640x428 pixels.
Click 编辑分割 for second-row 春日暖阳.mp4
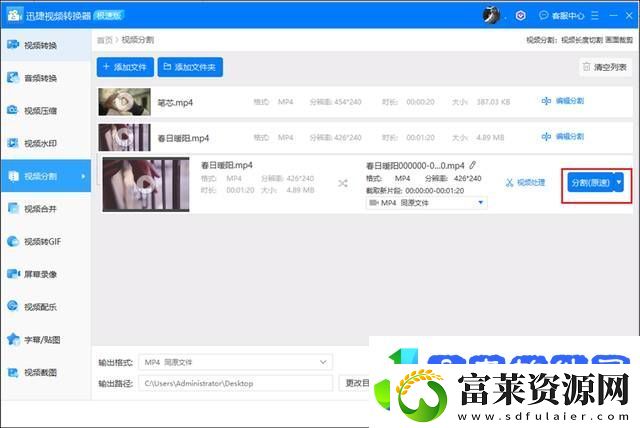coord(563,136)
